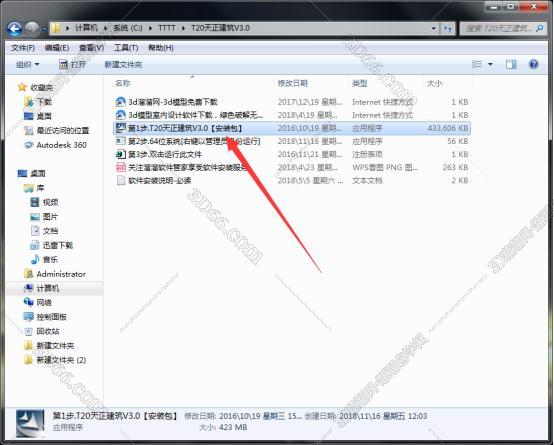
Task: Open the address bar history dropdown arrow
Action: pyautogui.click(x=434, y=28)
